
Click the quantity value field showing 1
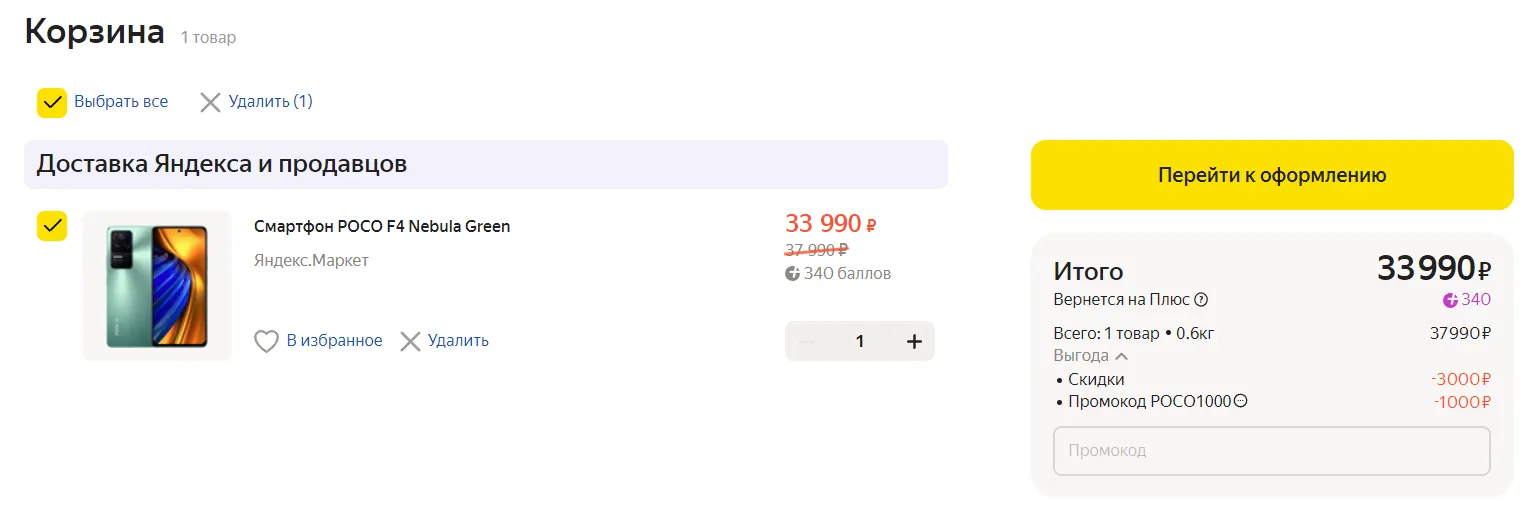click(860, 341)
